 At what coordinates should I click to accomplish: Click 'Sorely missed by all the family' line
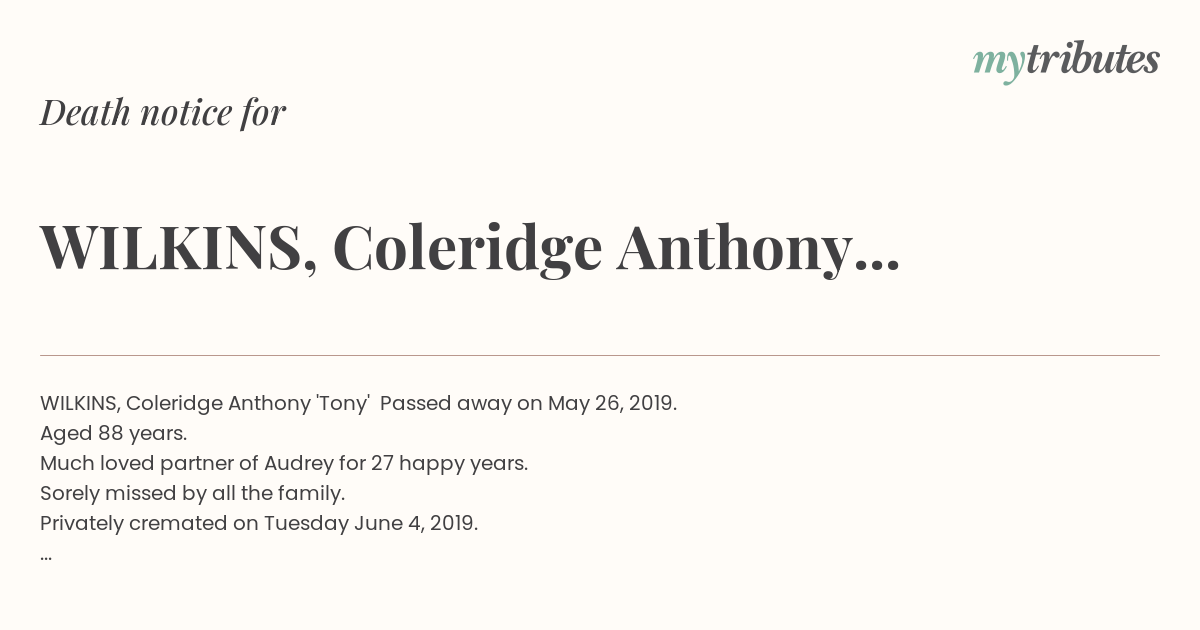192,494
